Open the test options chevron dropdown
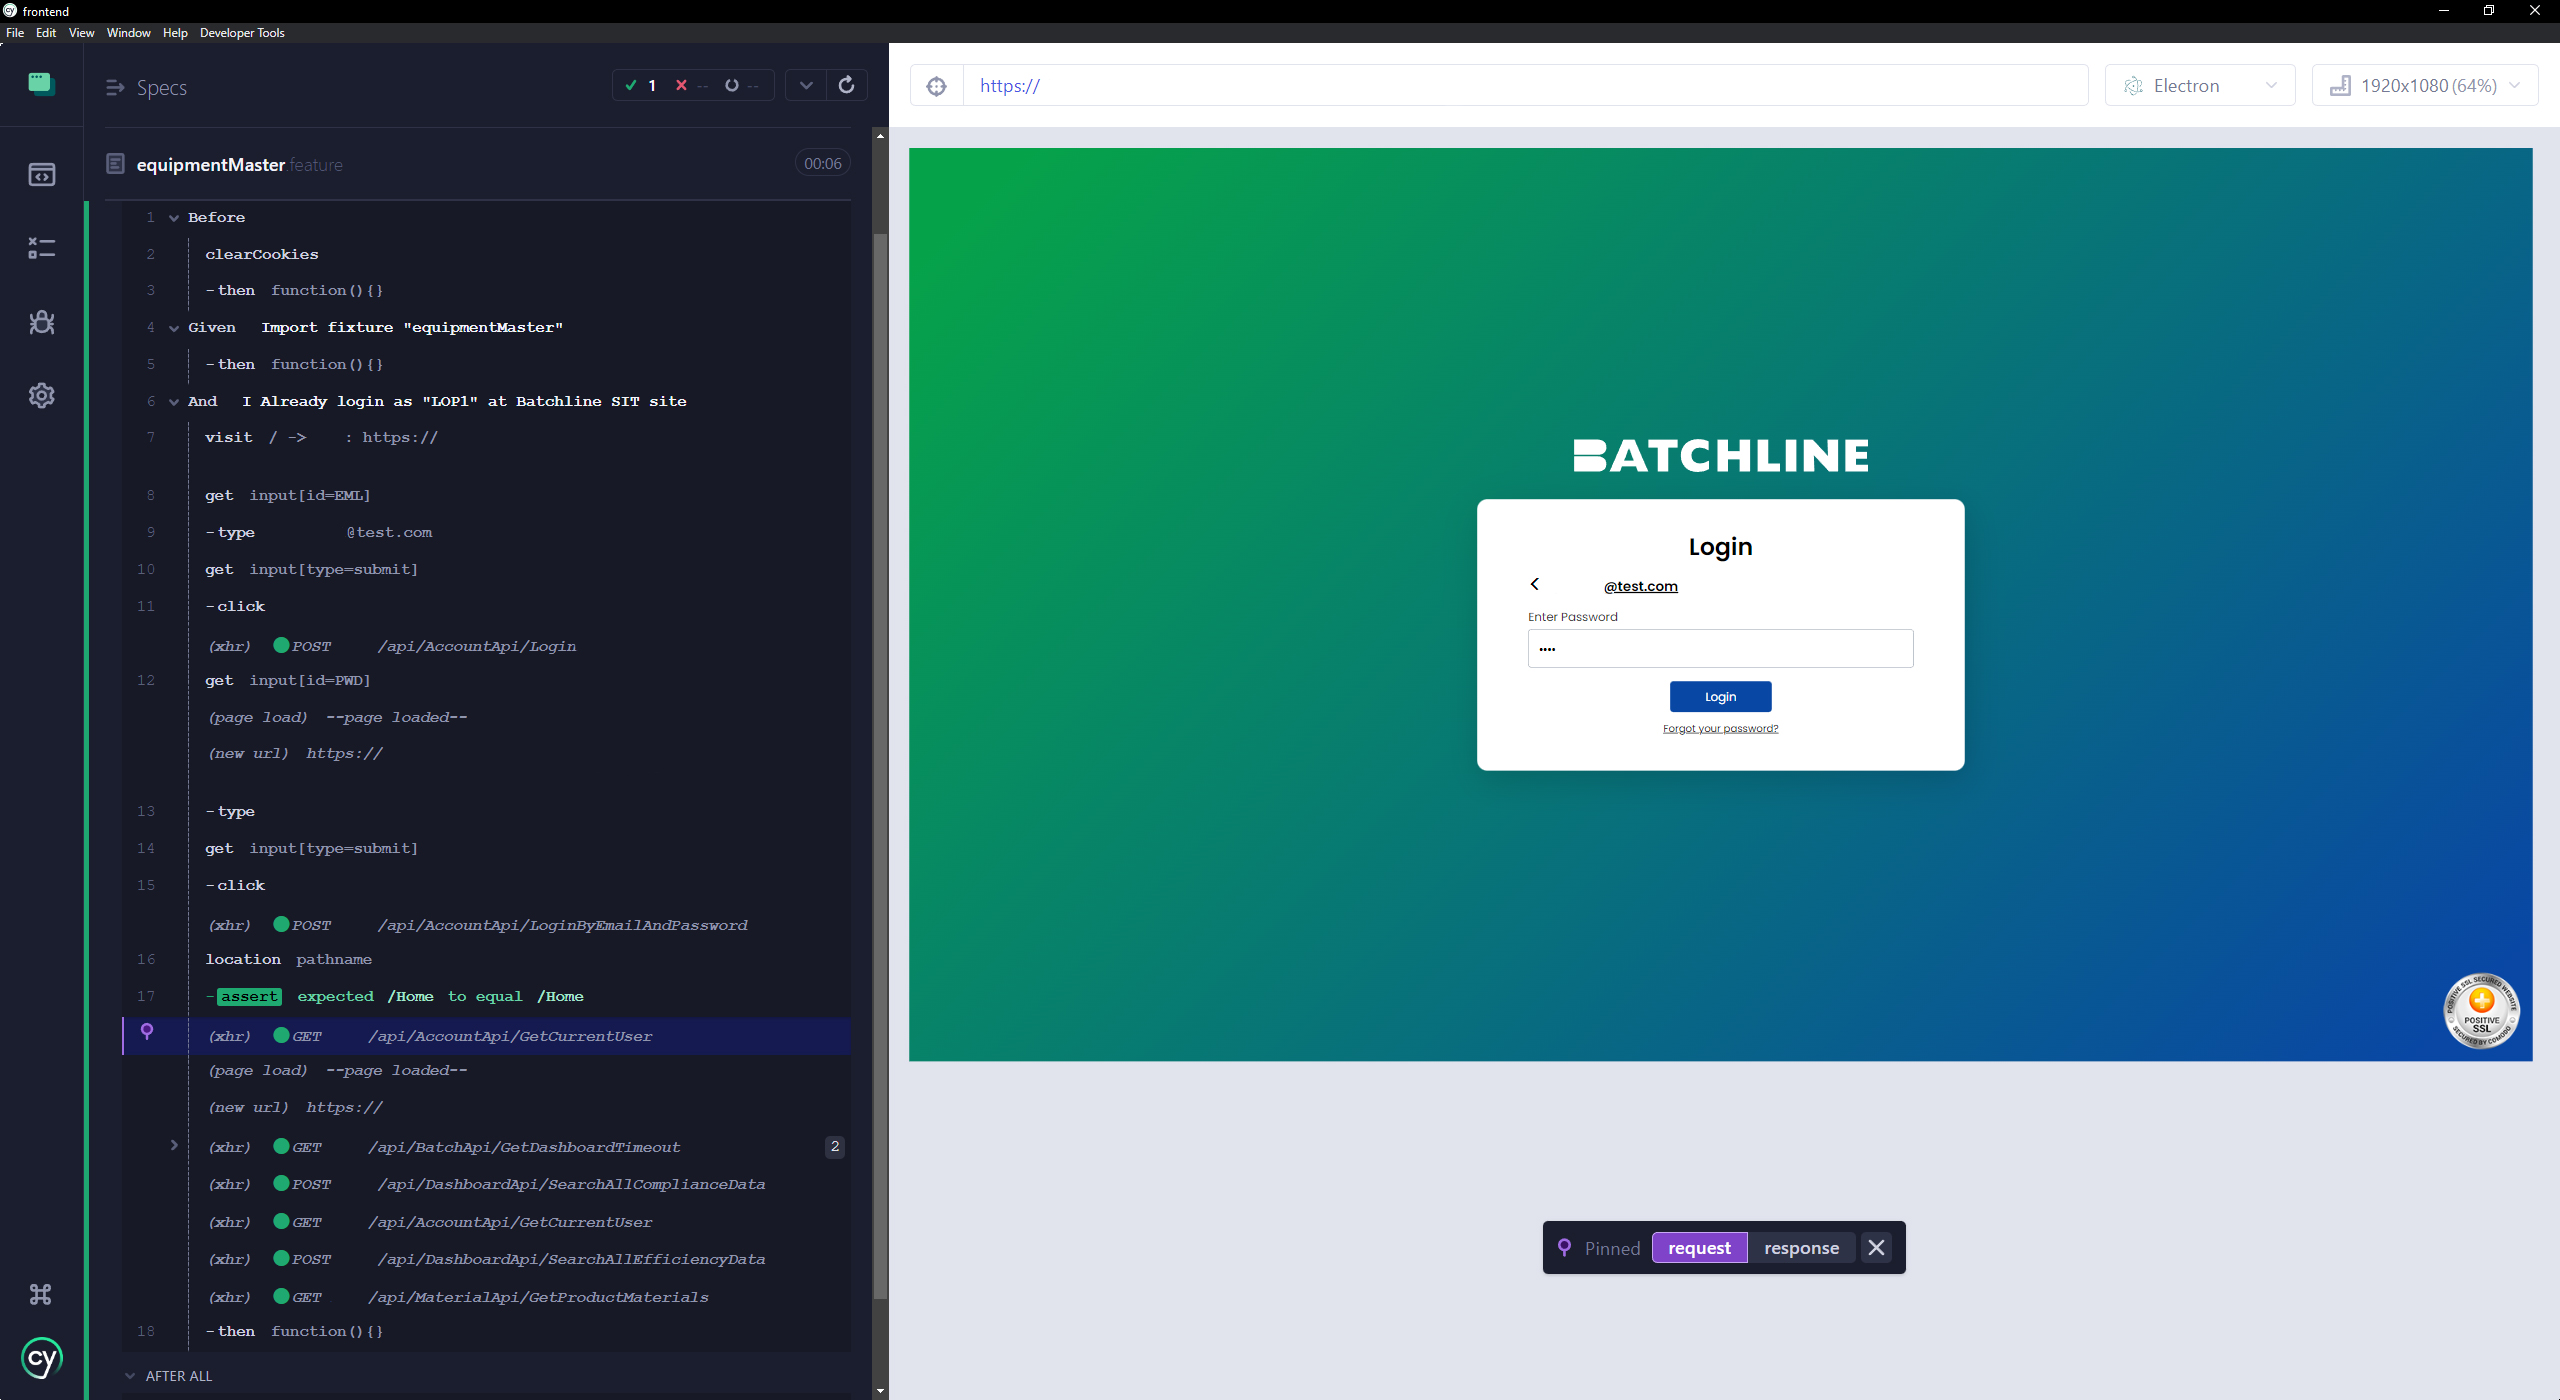The image size is (2560, 1400). [x=806, y=85]
